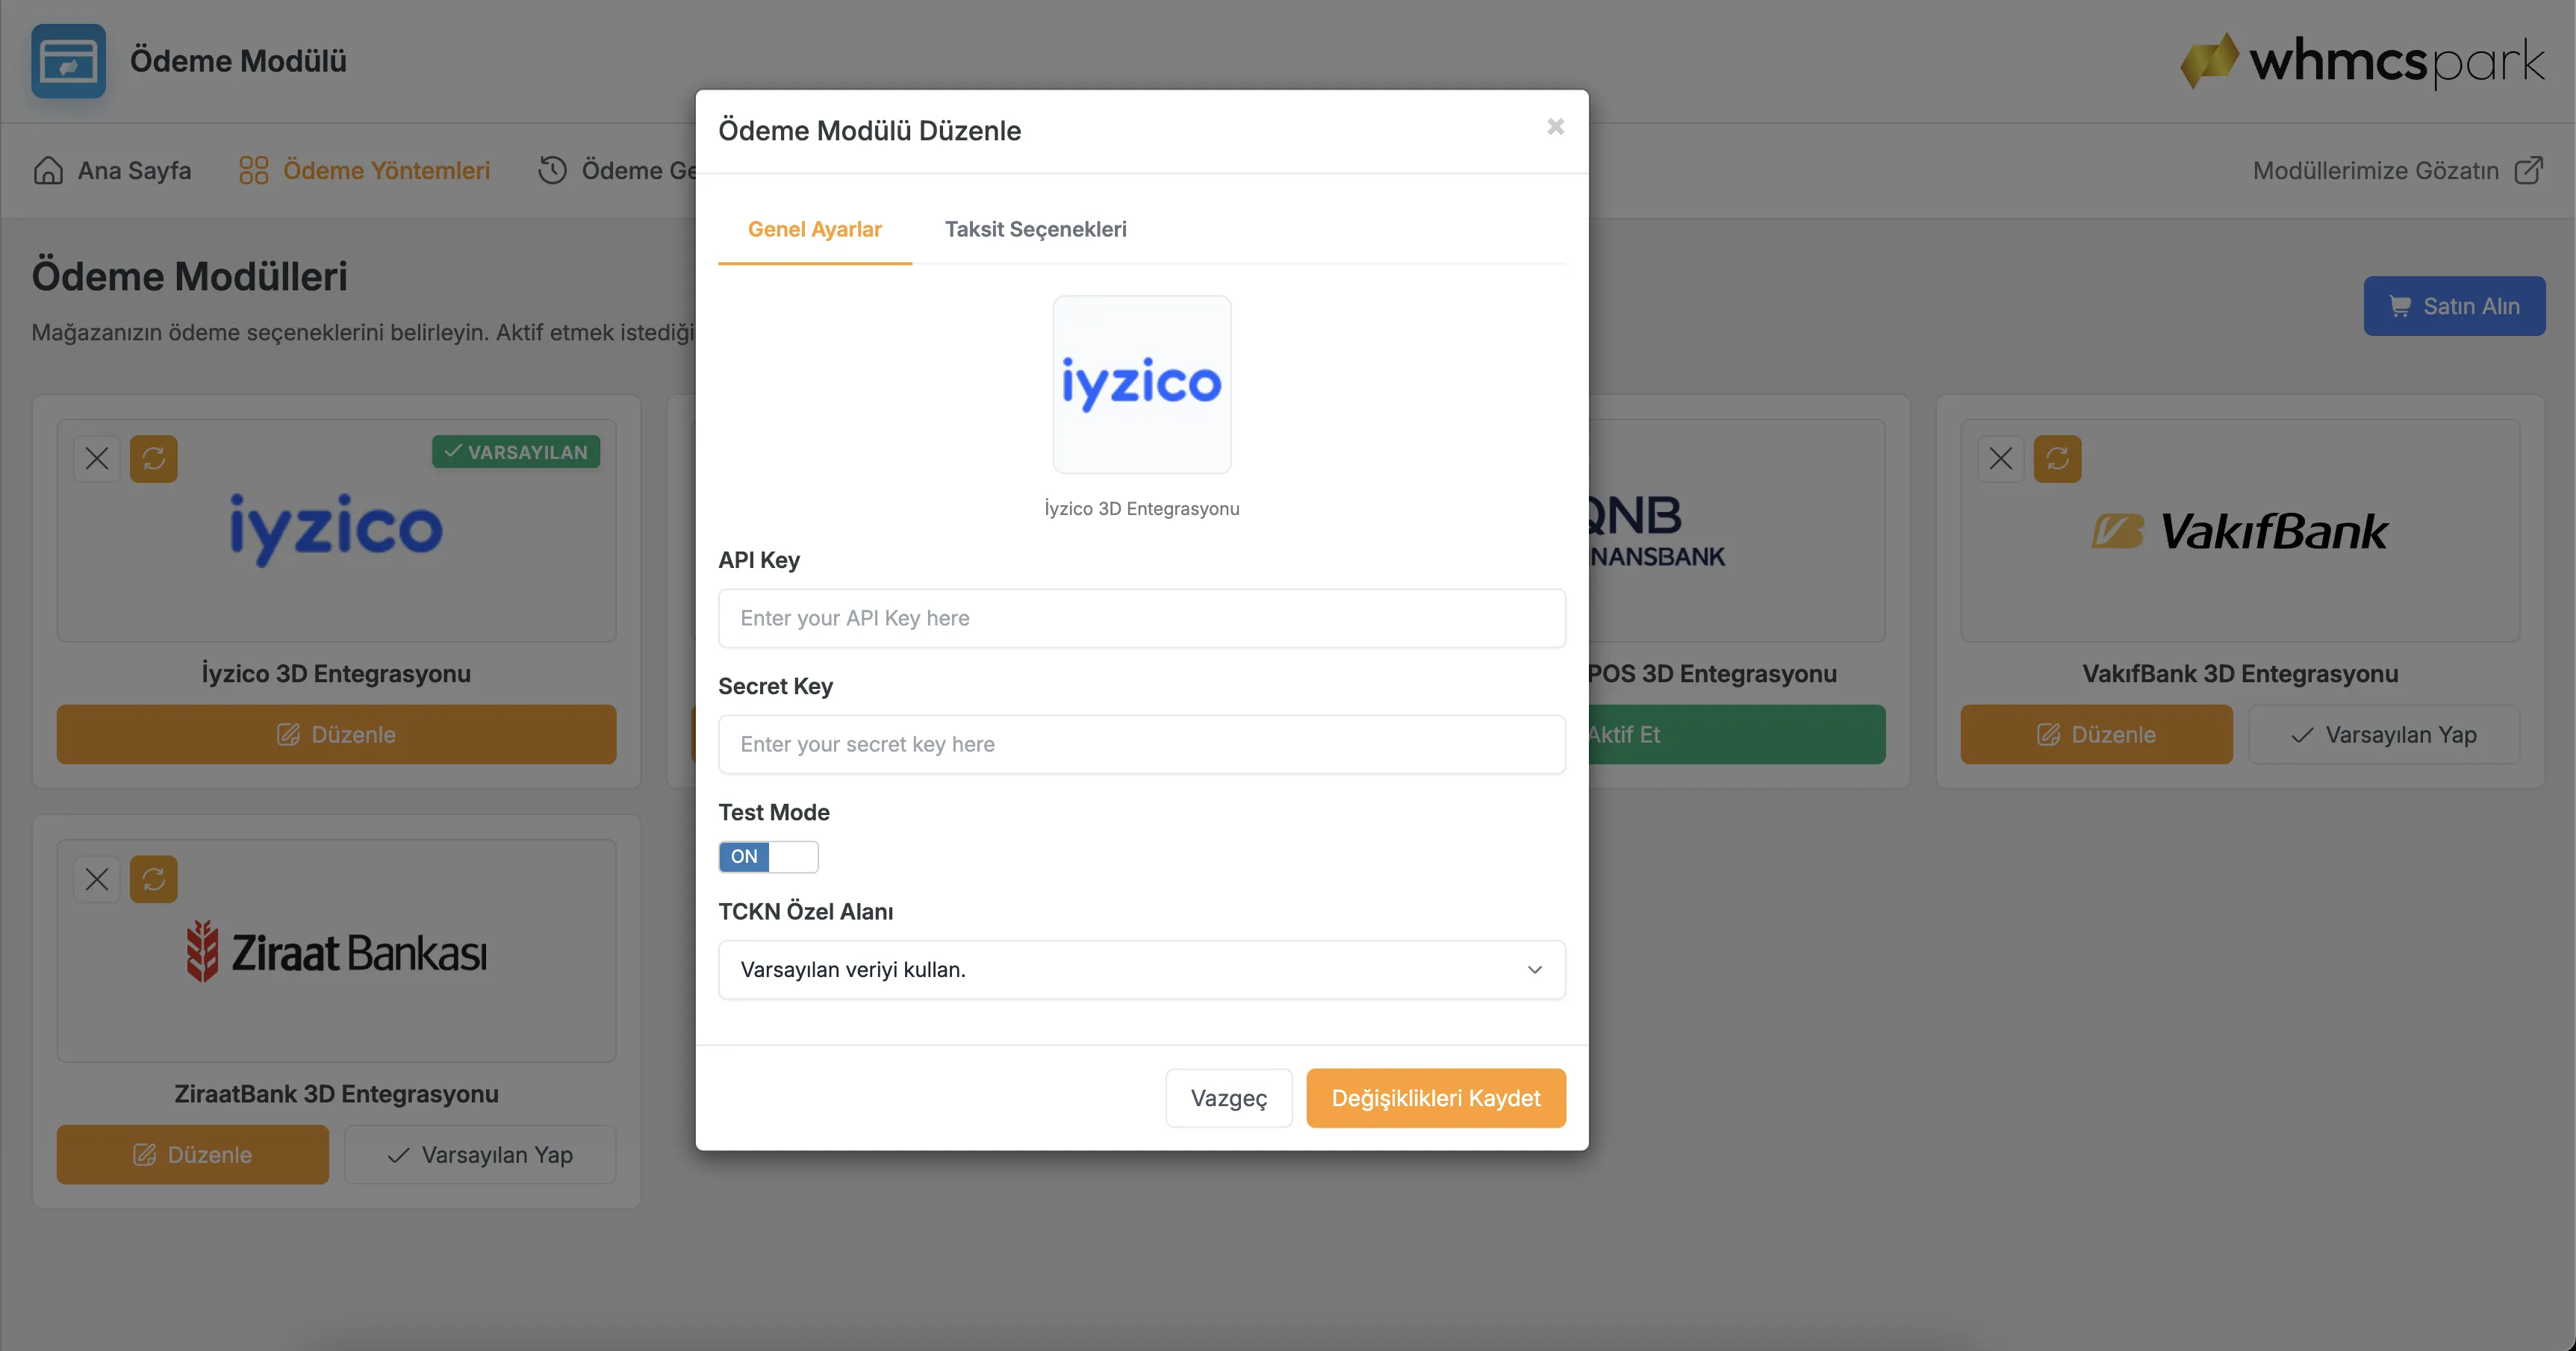The height and width of the screenshot is (1351, 2576).
Task: Deactivate VakıfBank module with X icon
Action: click(x=2000, y=459)
